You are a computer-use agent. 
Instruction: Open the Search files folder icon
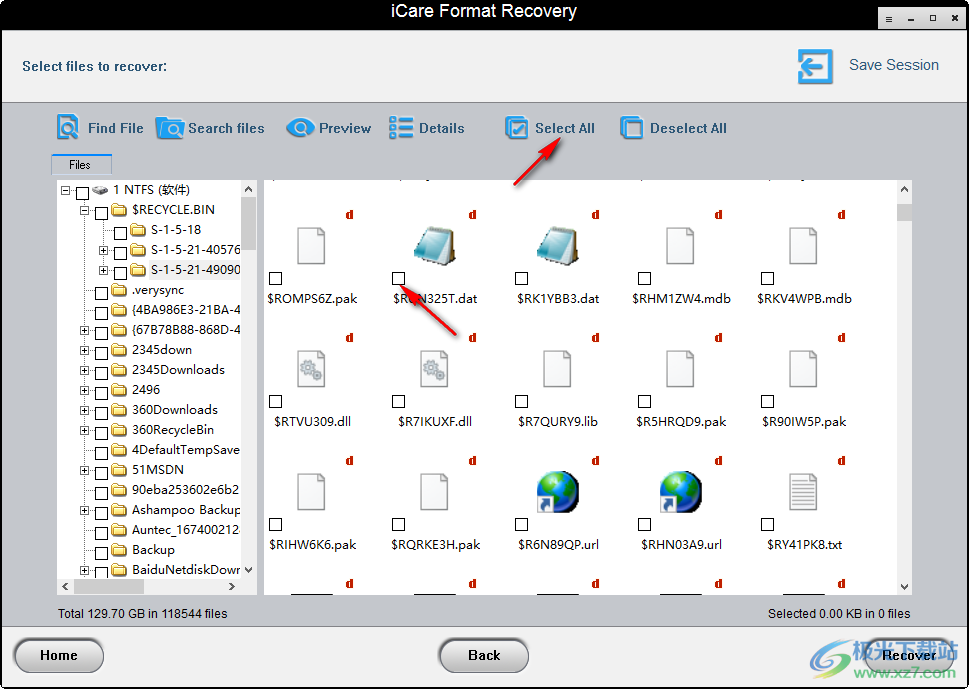[x=169, y=128]
